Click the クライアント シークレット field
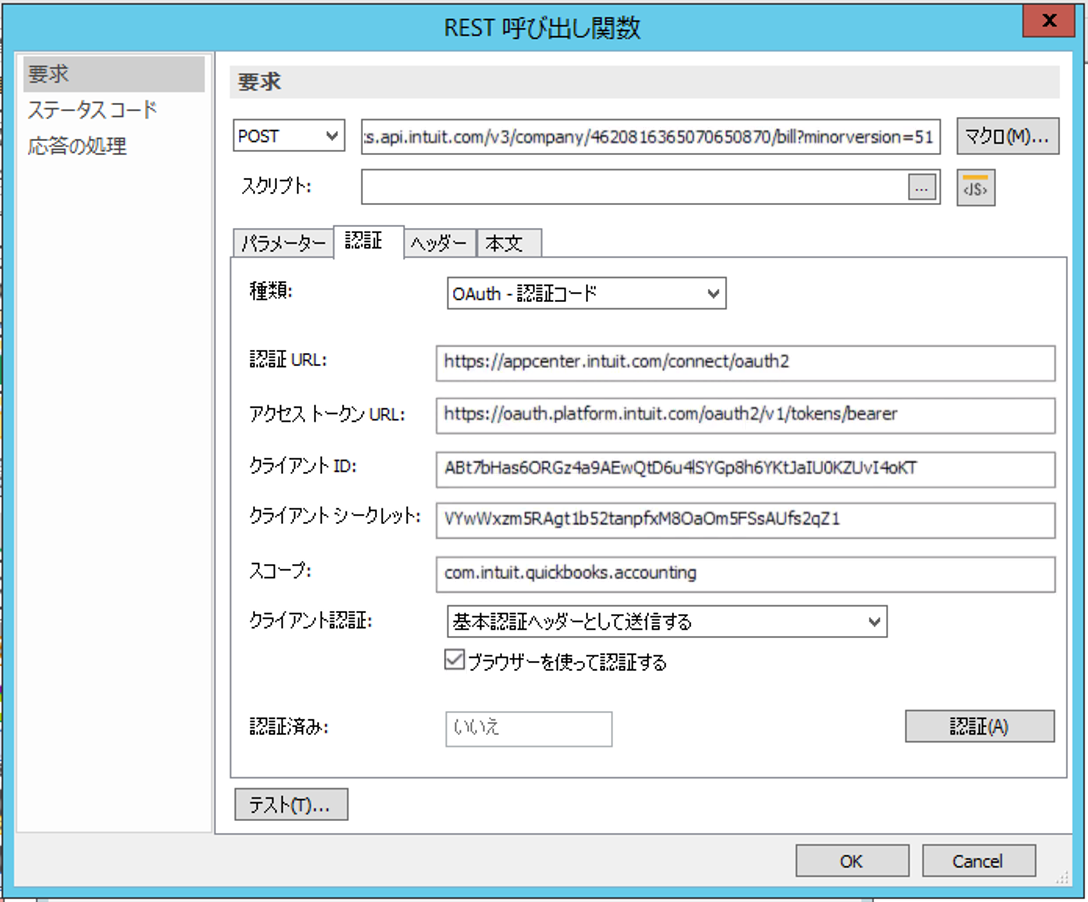The height and width of the screenshot is (902, 1088). click(x=745, y=520)
